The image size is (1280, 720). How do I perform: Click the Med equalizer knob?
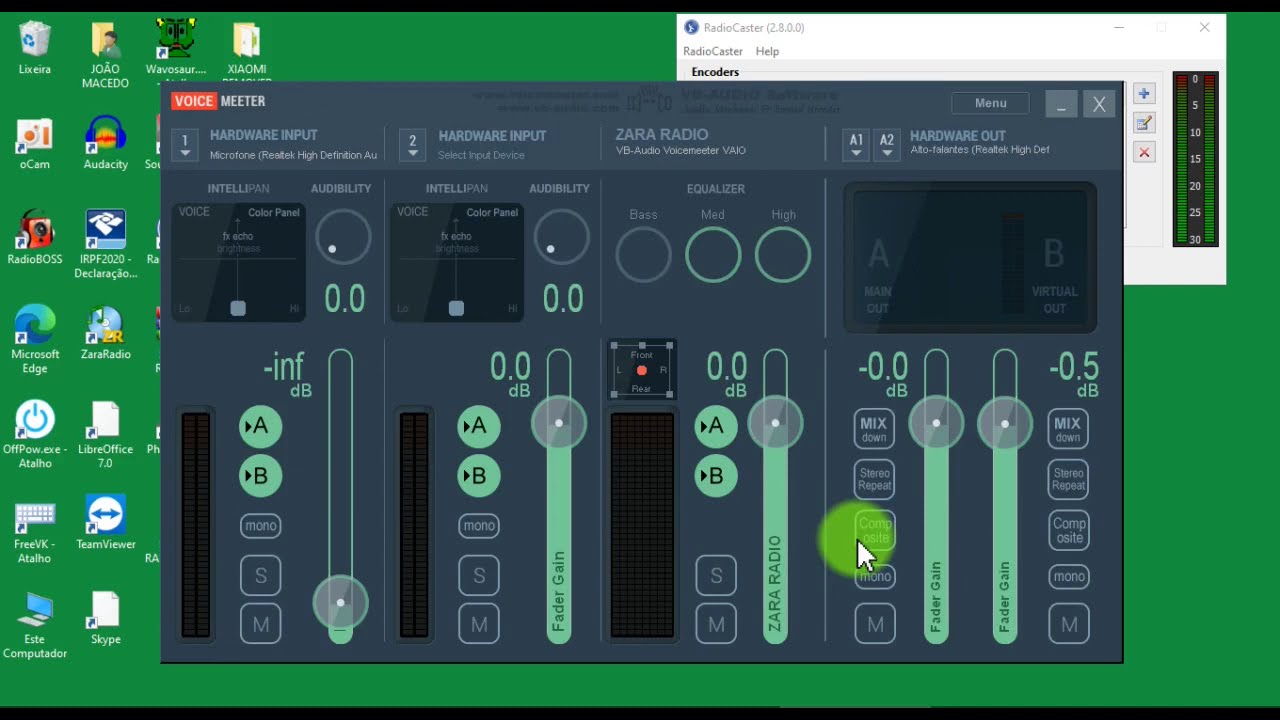(713, 255)
